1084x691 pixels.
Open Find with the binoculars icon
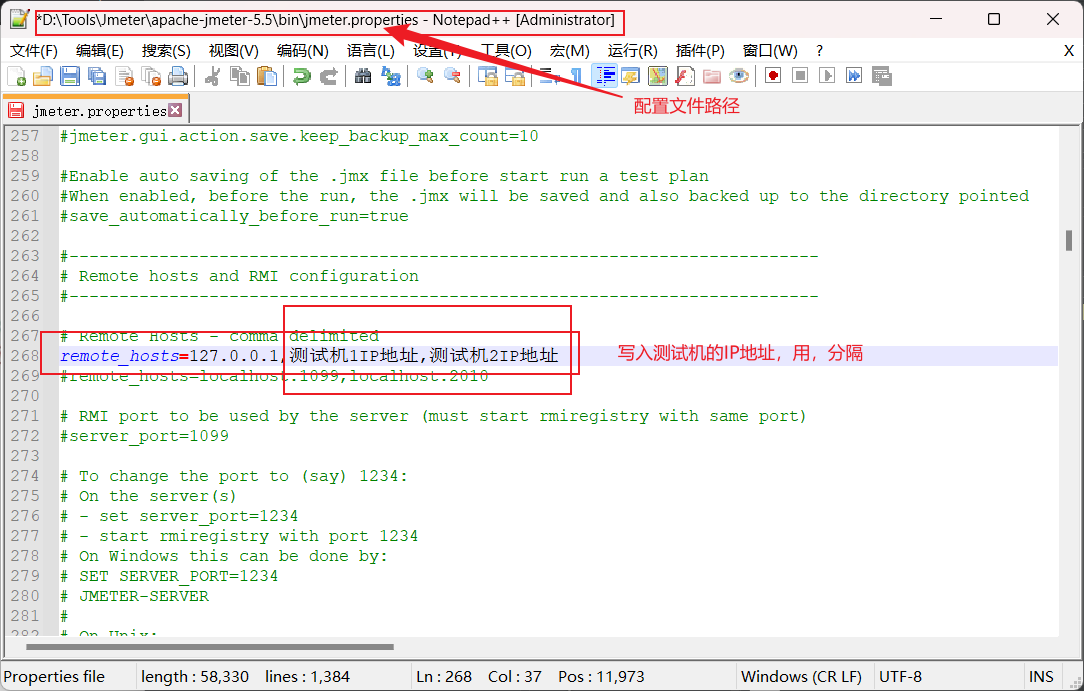click(363, 76)
